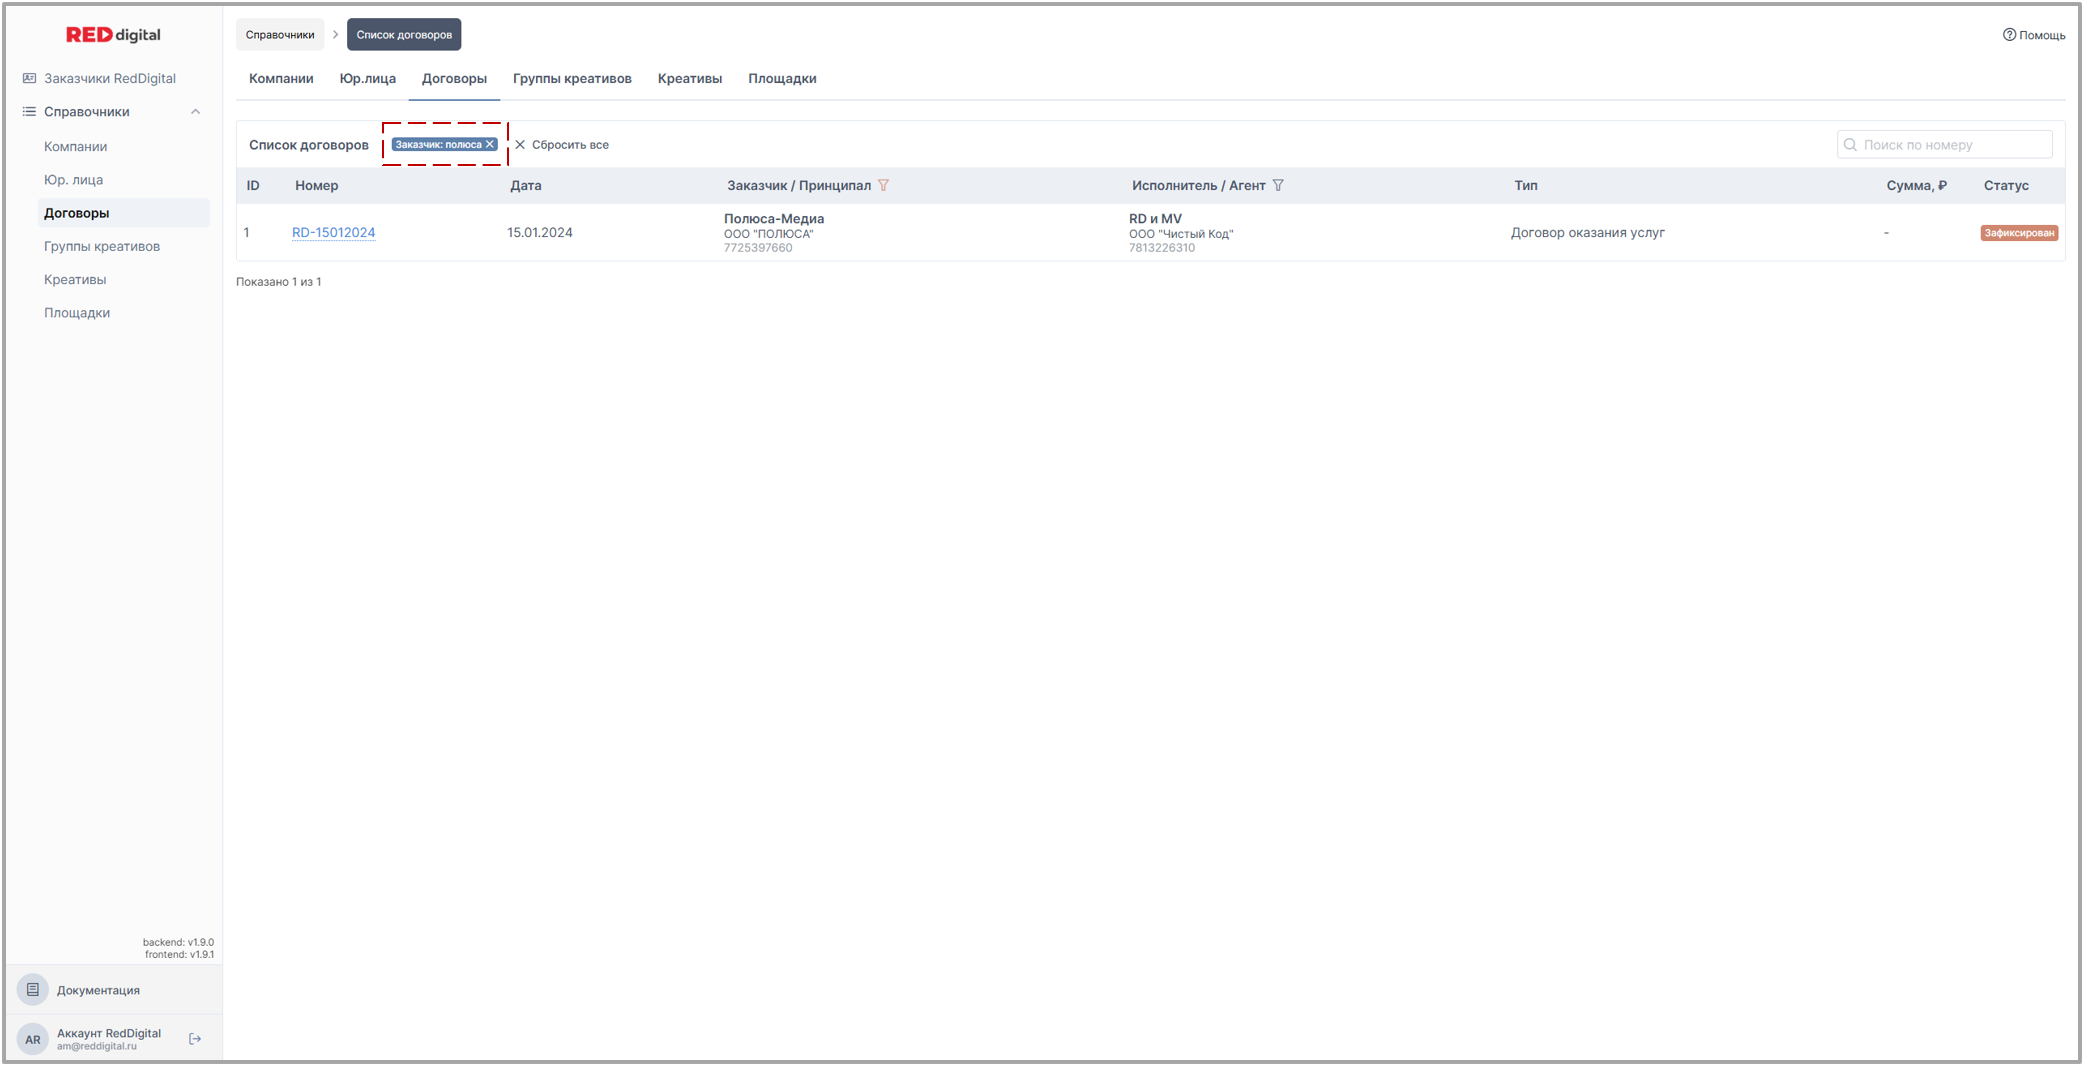The width and height of the screenshot is (2085, 1066).
Task: Open contract link RD-15012024
Action: click(x=333, y=233)
